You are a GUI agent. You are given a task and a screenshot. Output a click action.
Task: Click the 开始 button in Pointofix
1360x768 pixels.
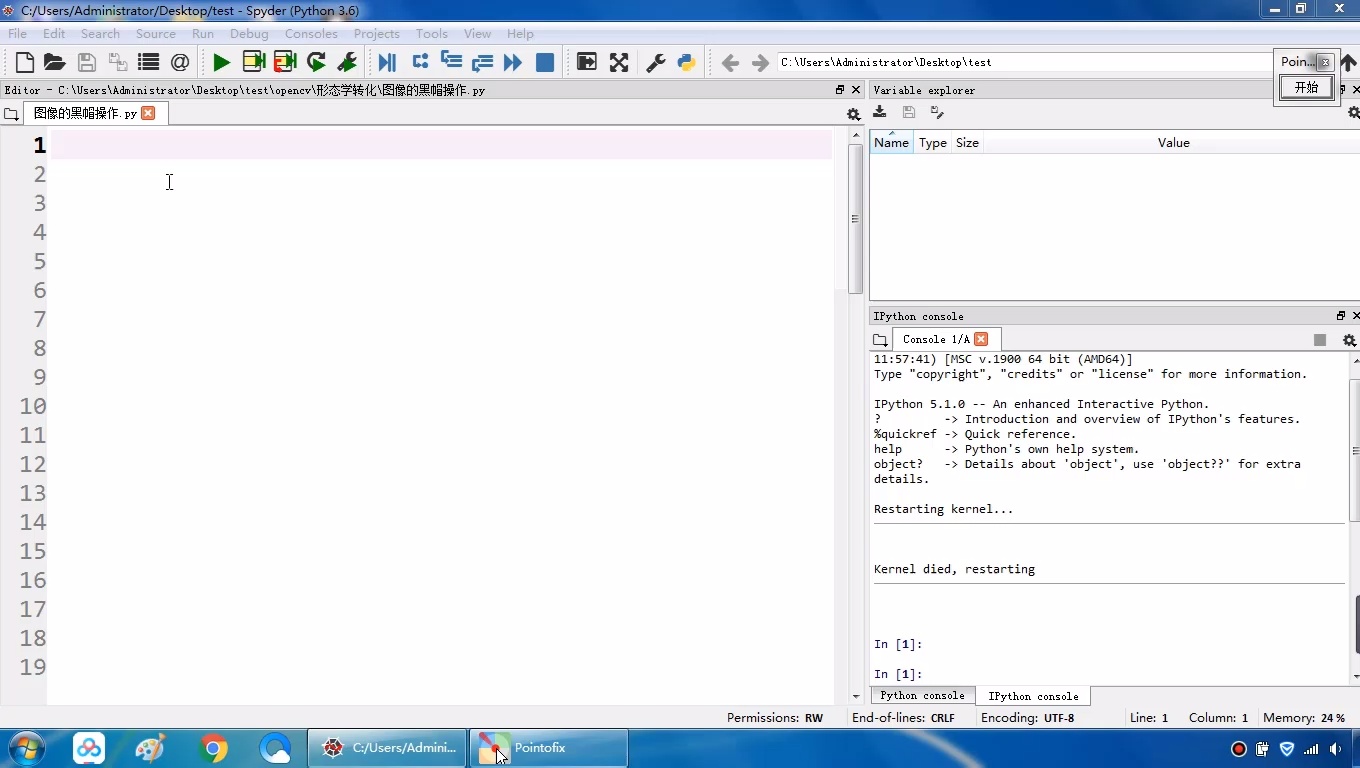1306,88
